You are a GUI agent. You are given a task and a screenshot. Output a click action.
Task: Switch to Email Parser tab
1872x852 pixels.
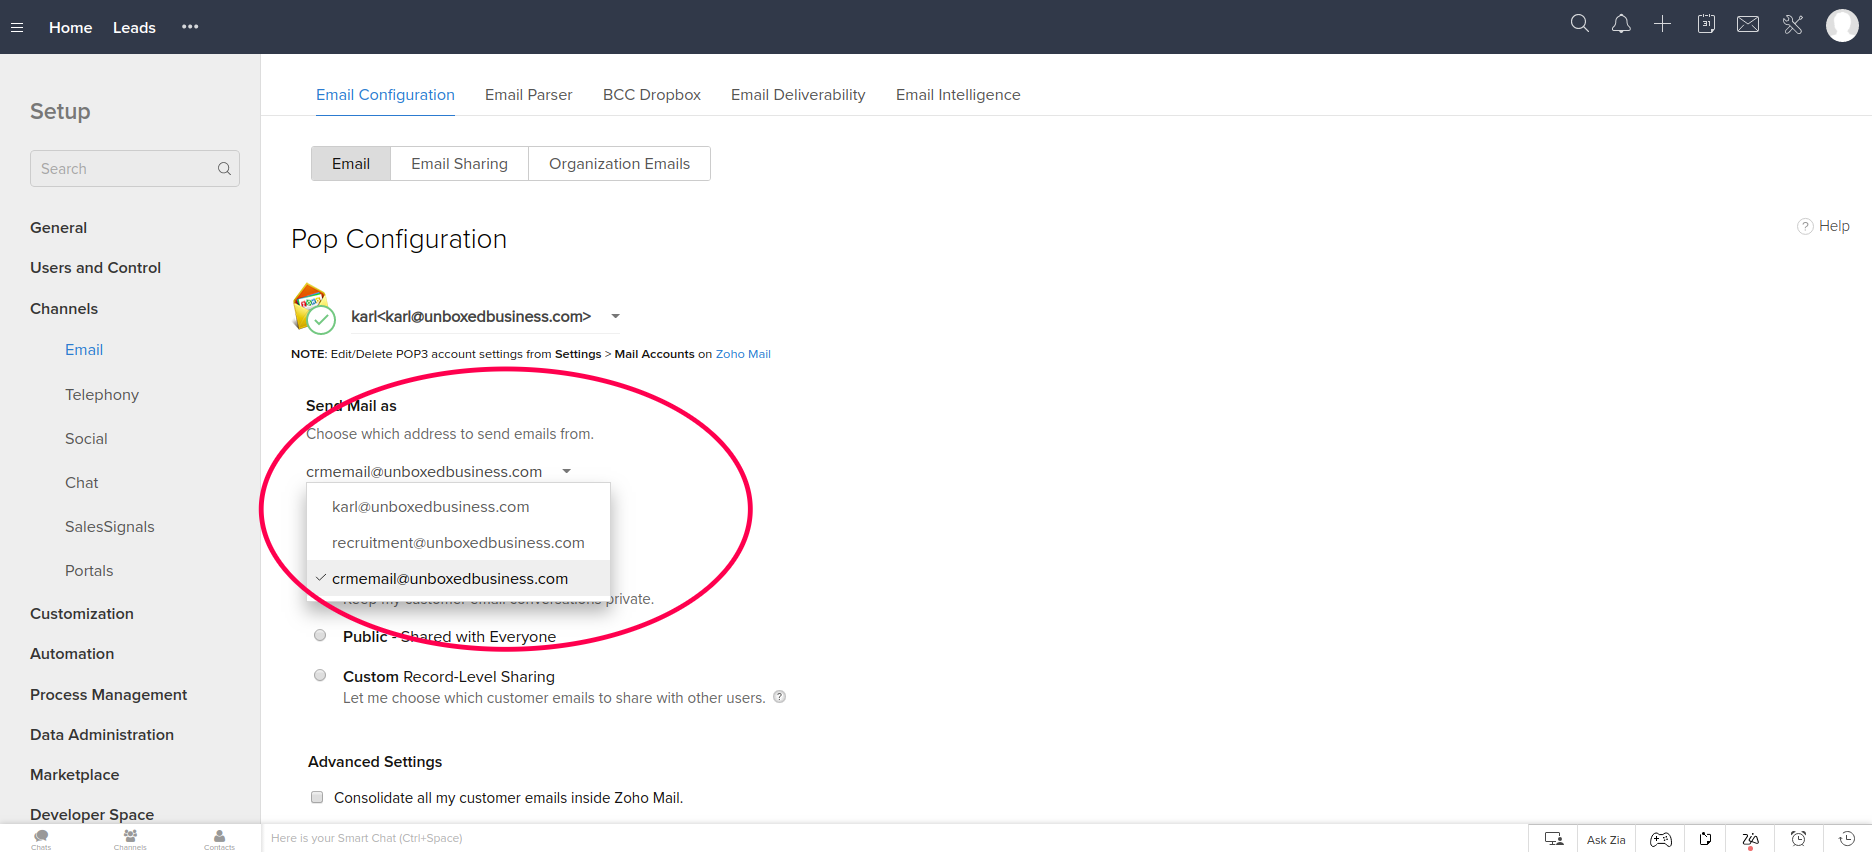(x=529, y=95)
